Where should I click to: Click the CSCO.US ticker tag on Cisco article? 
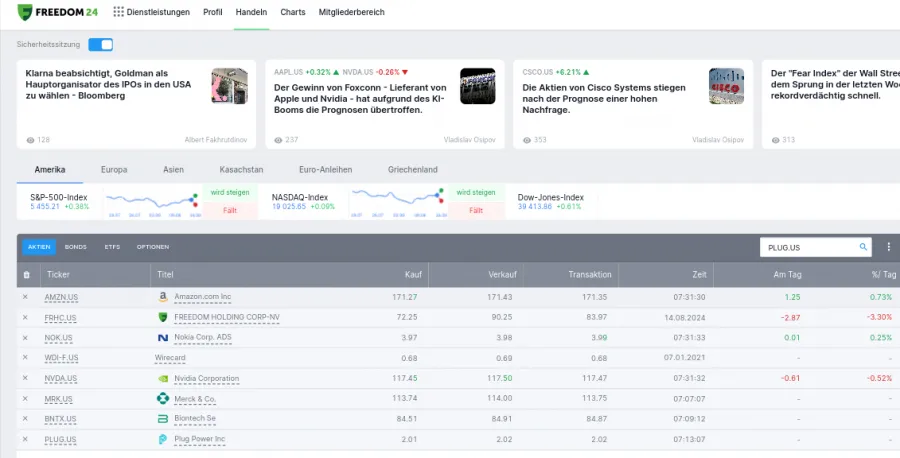click(538, 72)
